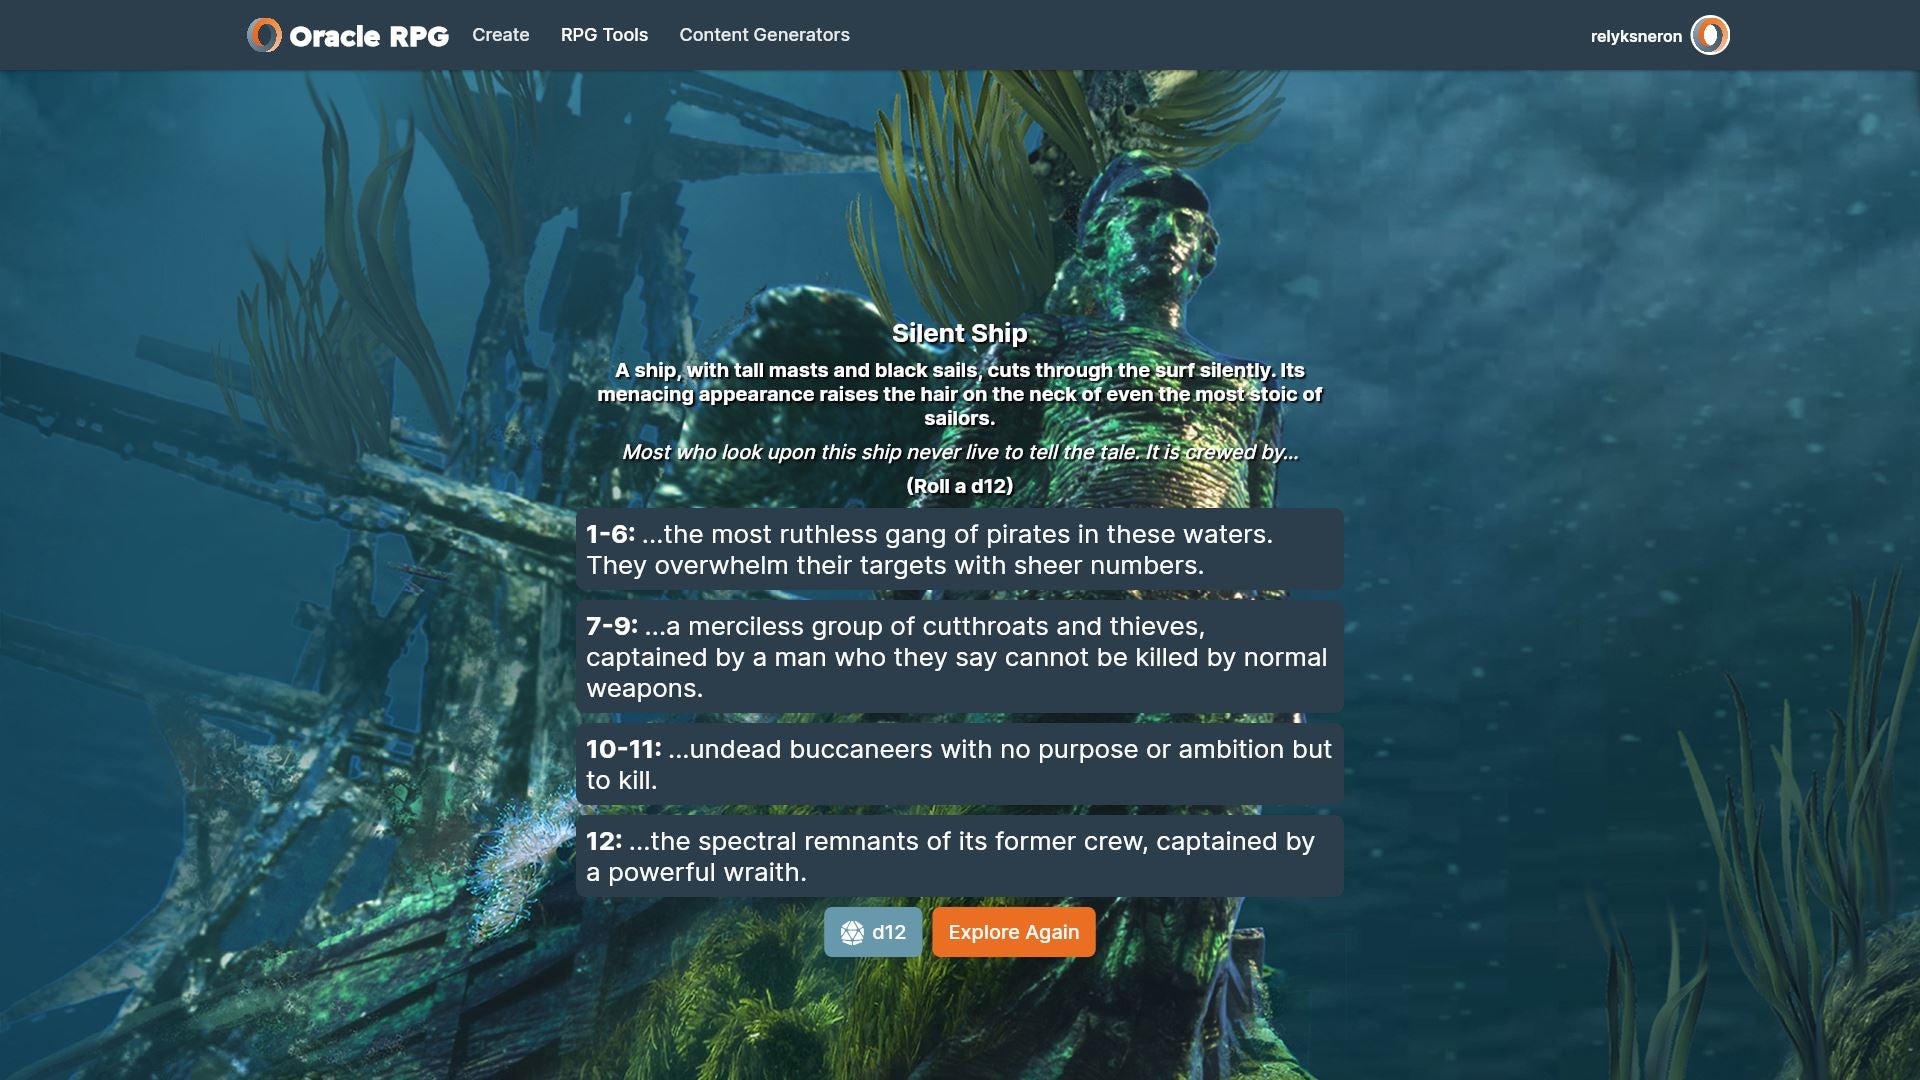Click the italic 'Most who look upon' text

point(959,452)
